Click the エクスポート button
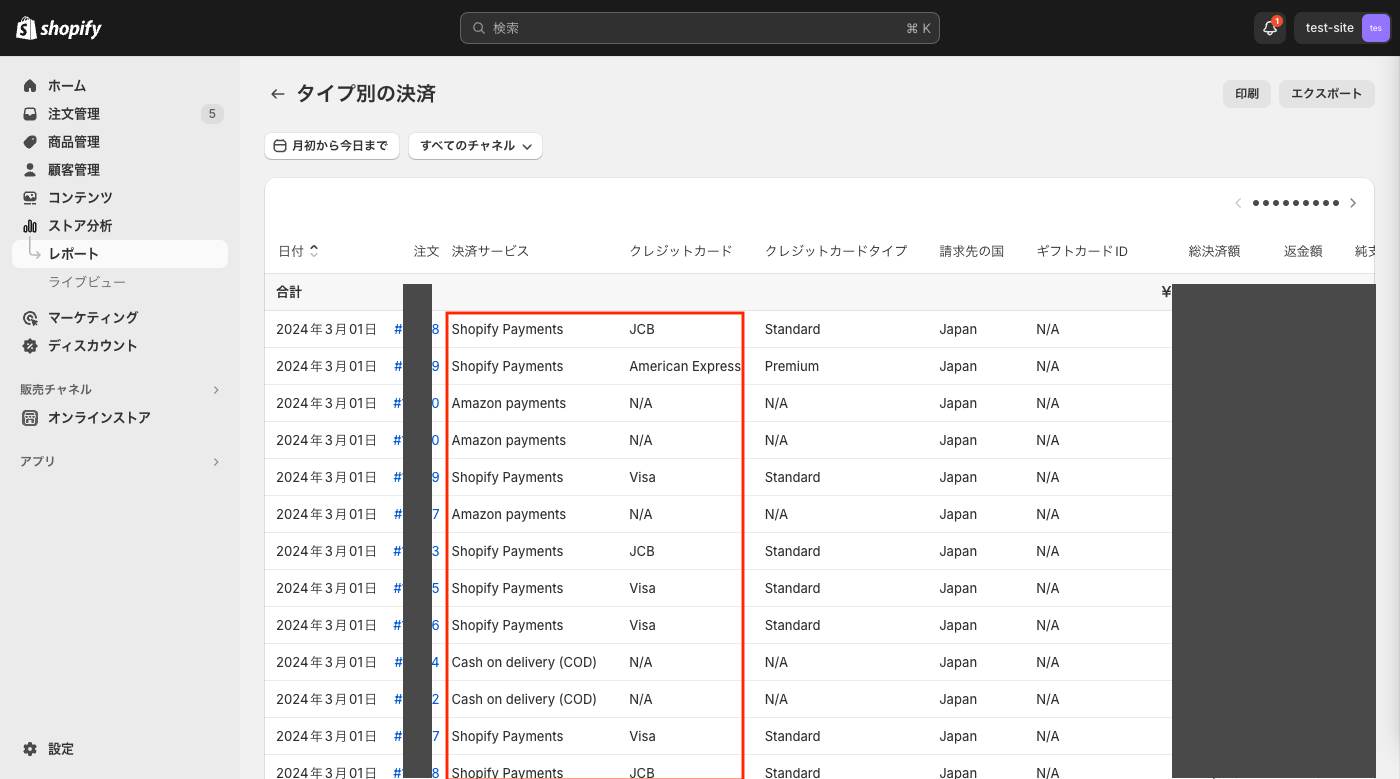The width and height of the screenshot is (1400, 779). tap(1327, 94)
